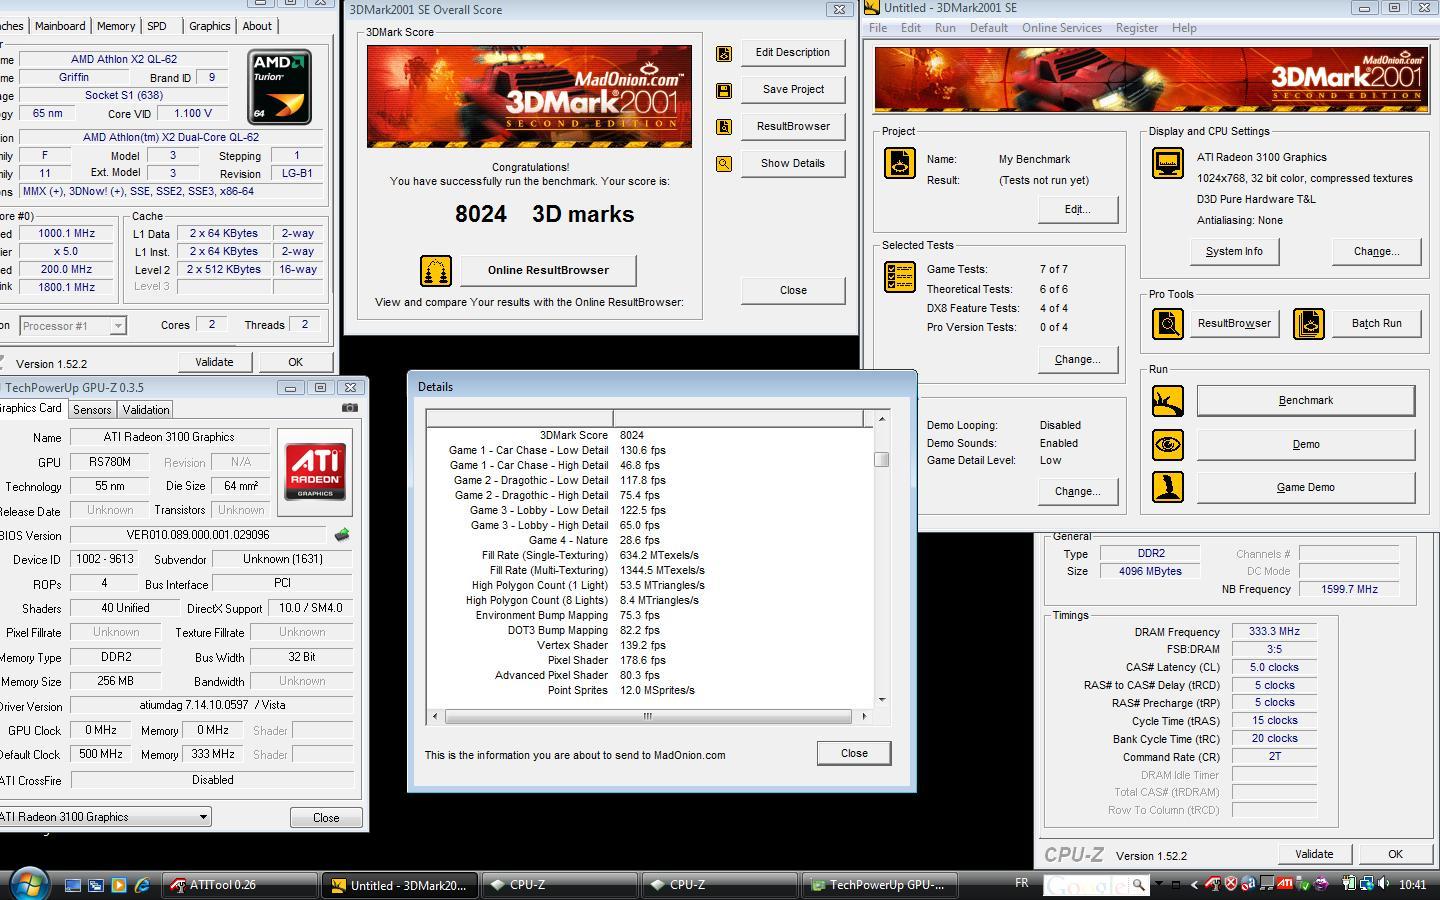The width and height of the screenshot is (1440, 900).
Task: Click the Show Details button
Action: click(x=793, y=164)
